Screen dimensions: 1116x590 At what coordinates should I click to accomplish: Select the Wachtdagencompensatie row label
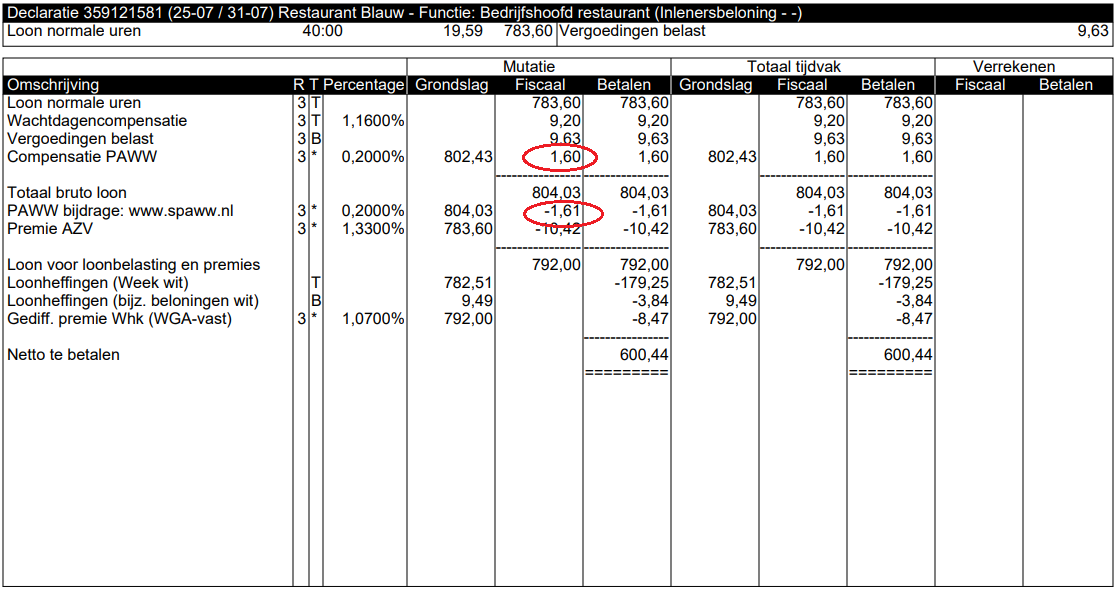pos(97,121)
